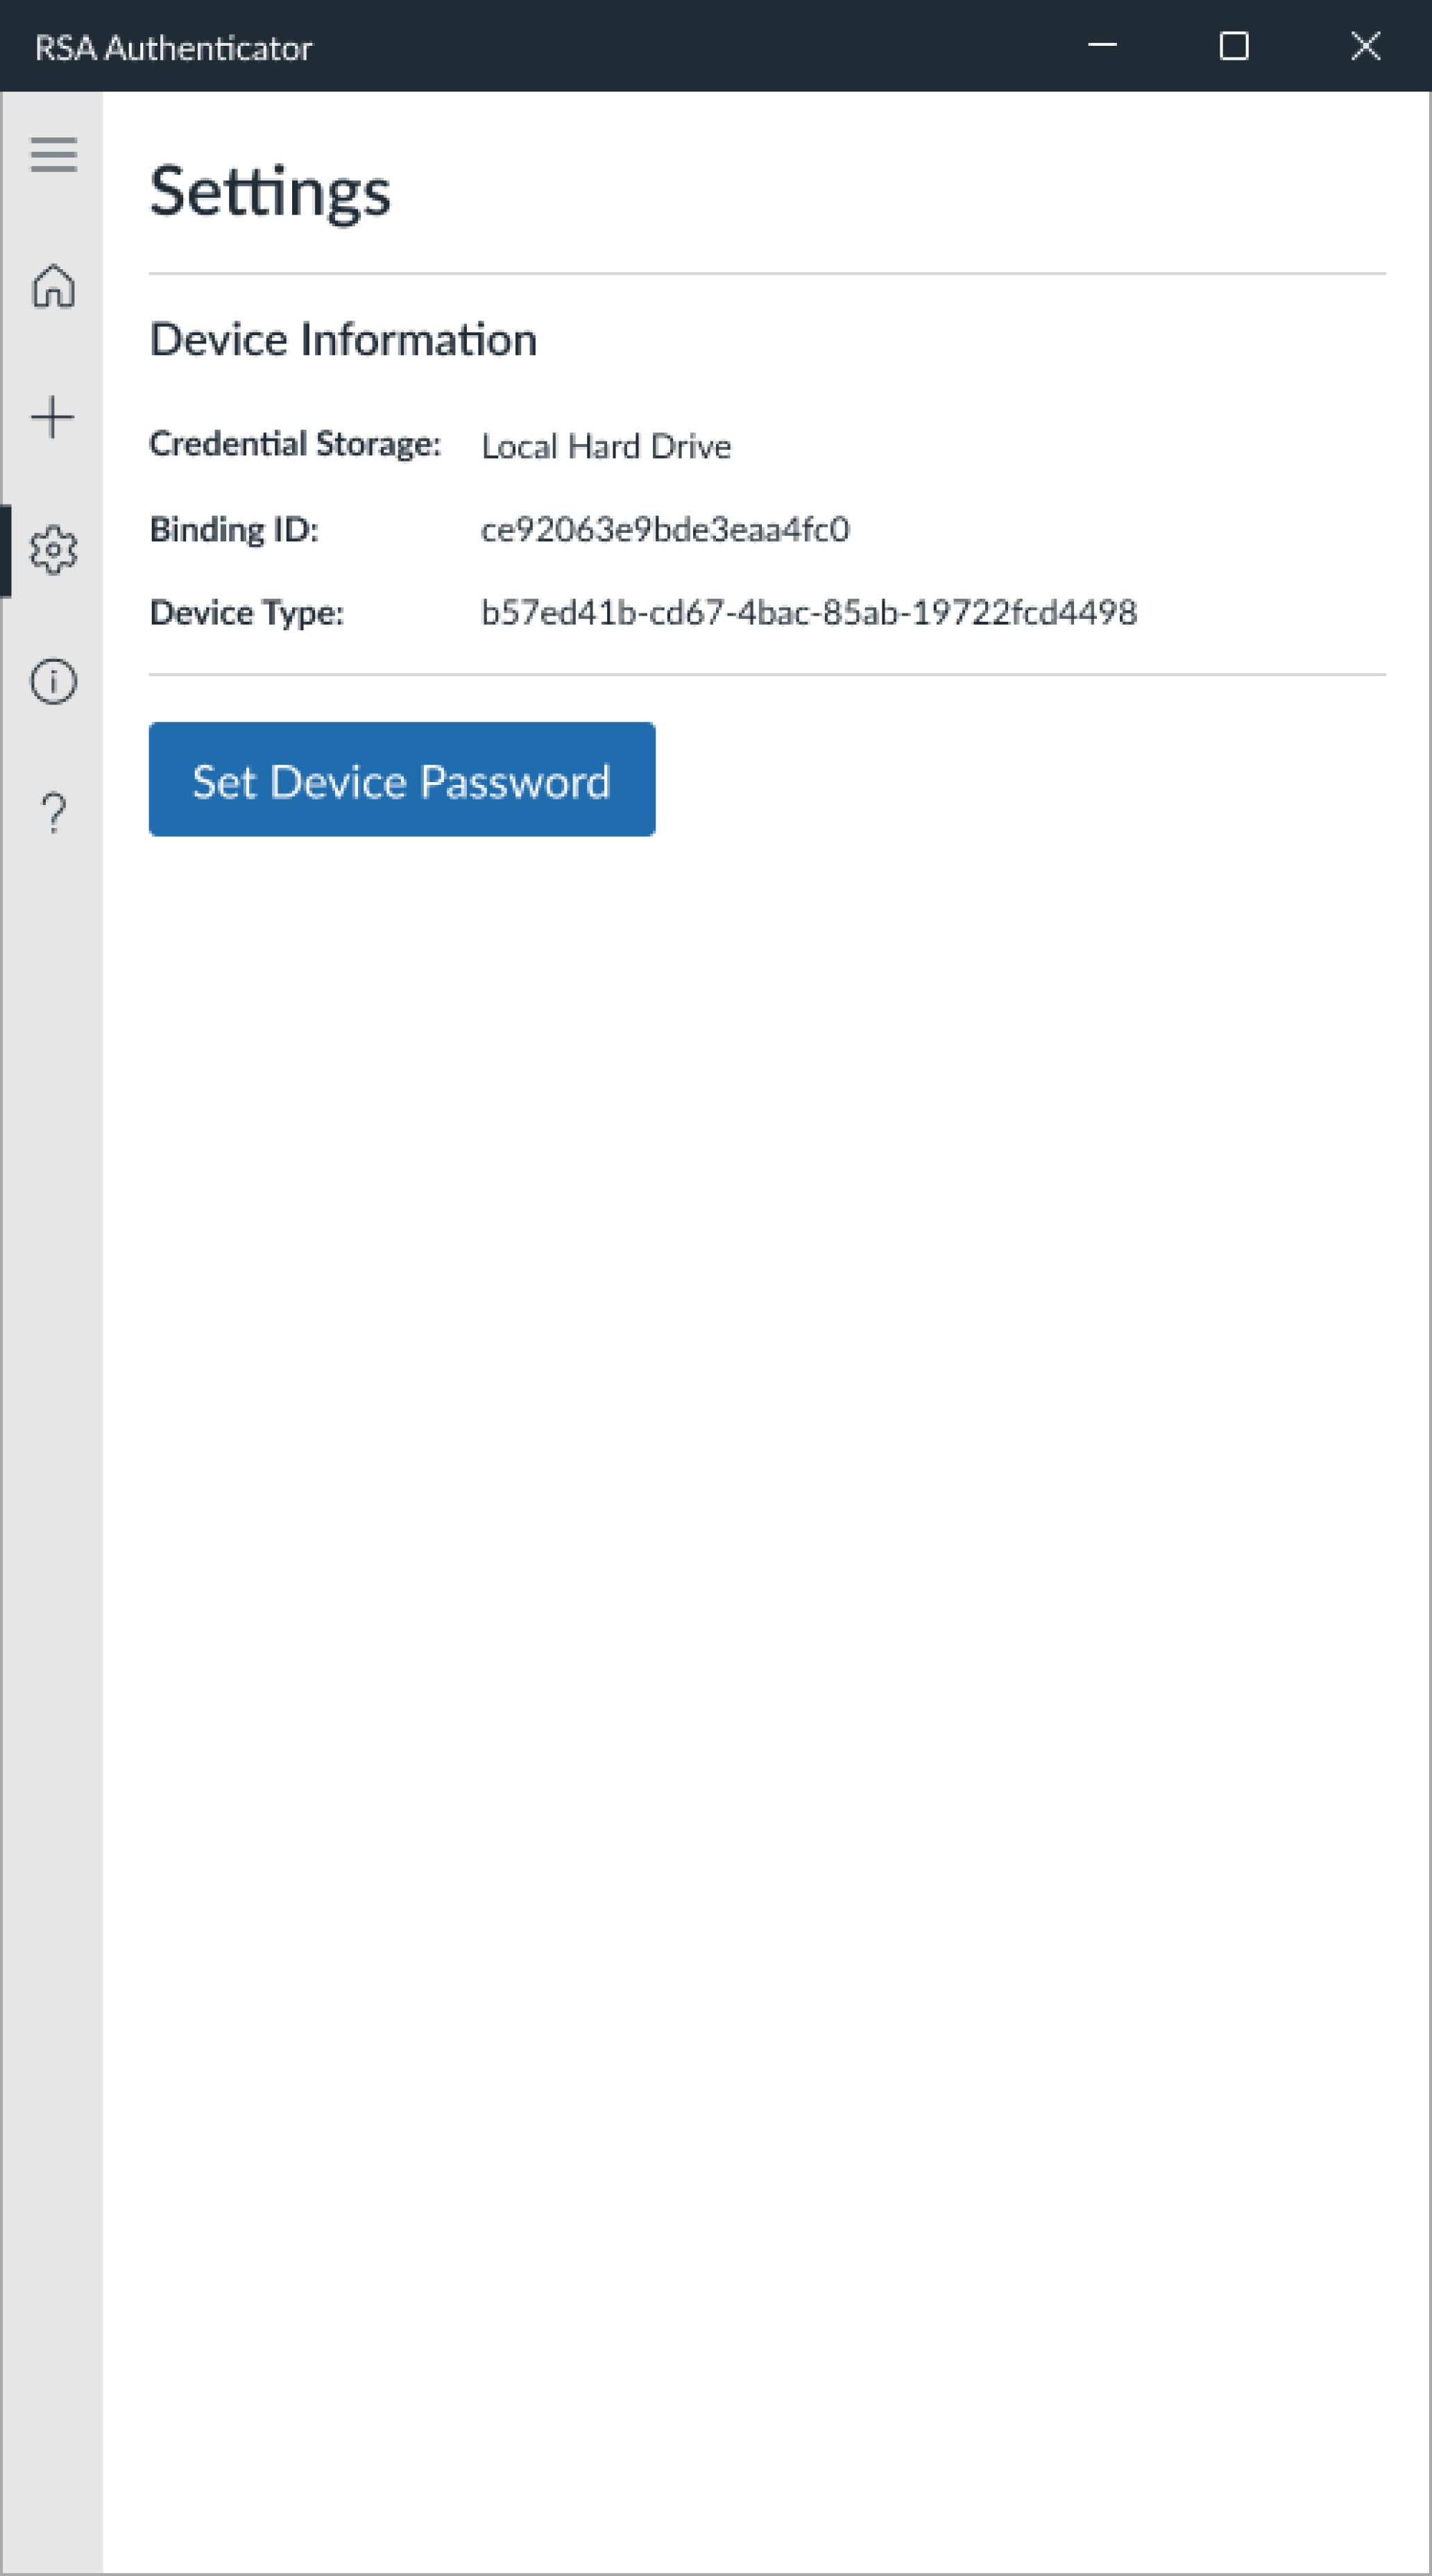1432x2576 pixels.
Task: Go to the Home page icon
Action: coord(53,287)
